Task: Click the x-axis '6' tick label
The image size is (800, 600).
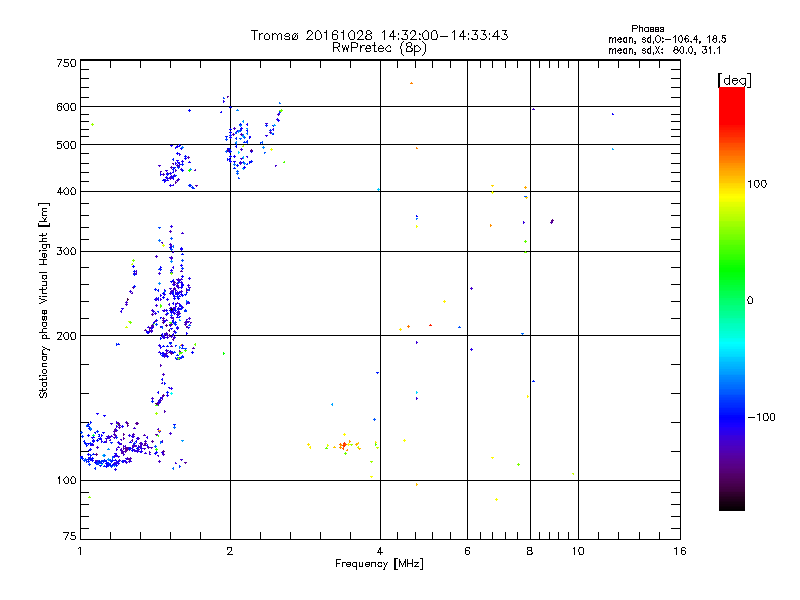Action: tap(467, 551)
